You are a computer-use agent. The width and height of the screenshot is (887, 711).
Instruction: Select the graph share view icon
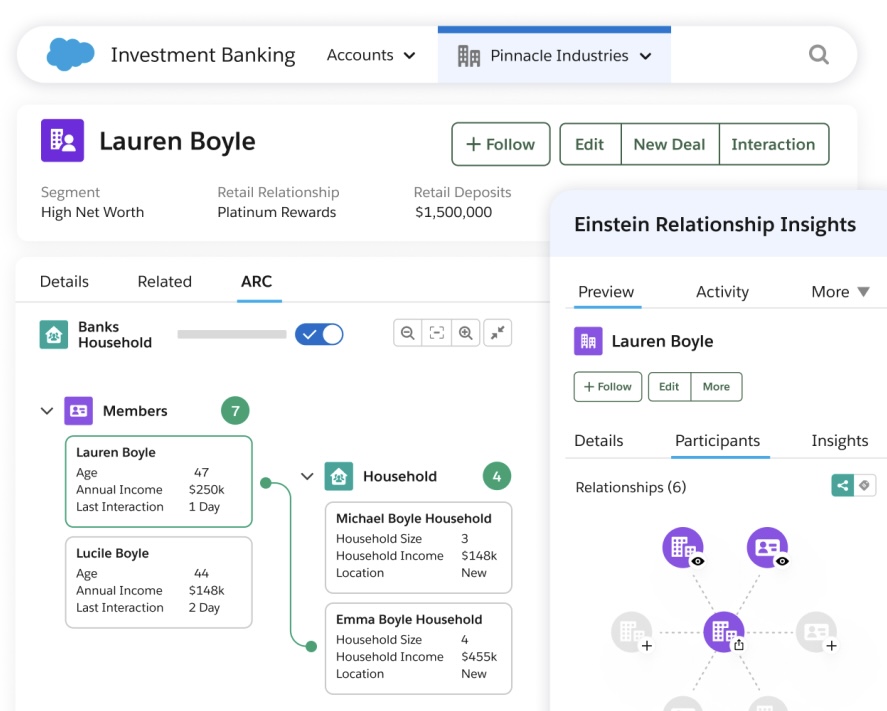(842, 485)
